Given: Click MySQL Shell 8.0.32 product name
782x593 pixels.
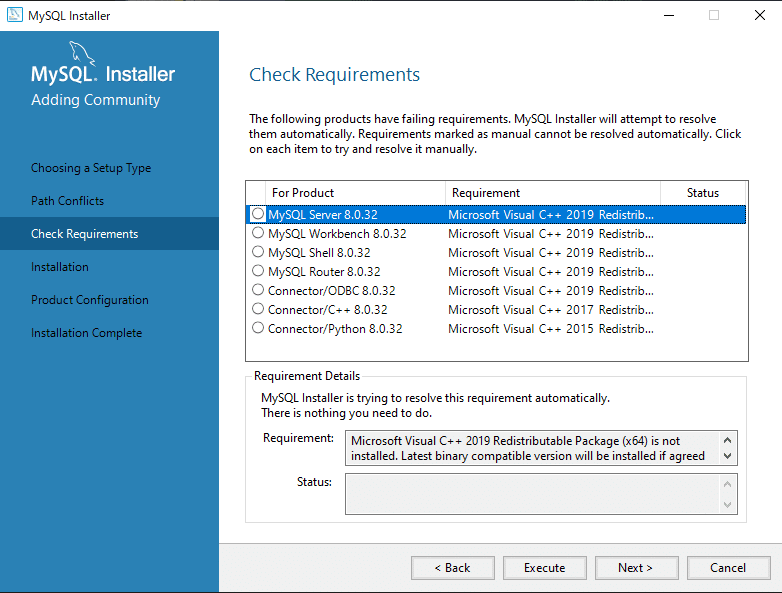Looking at the screenshot, I should pyautogui.click(x=319, y=252).
